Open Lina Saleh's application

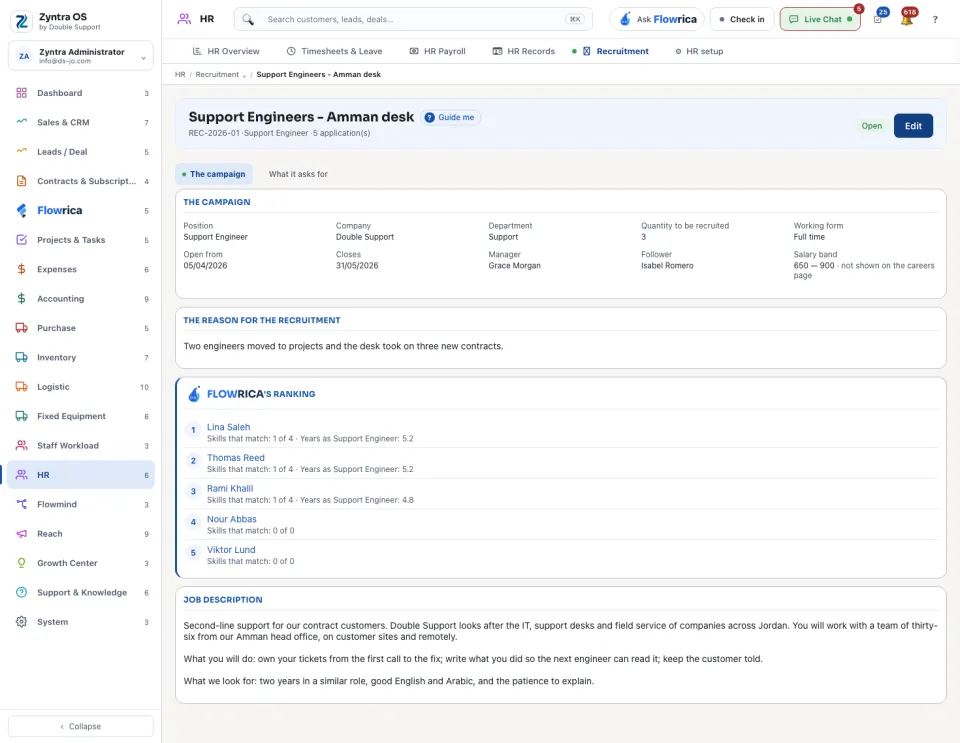tap(228, 427)
